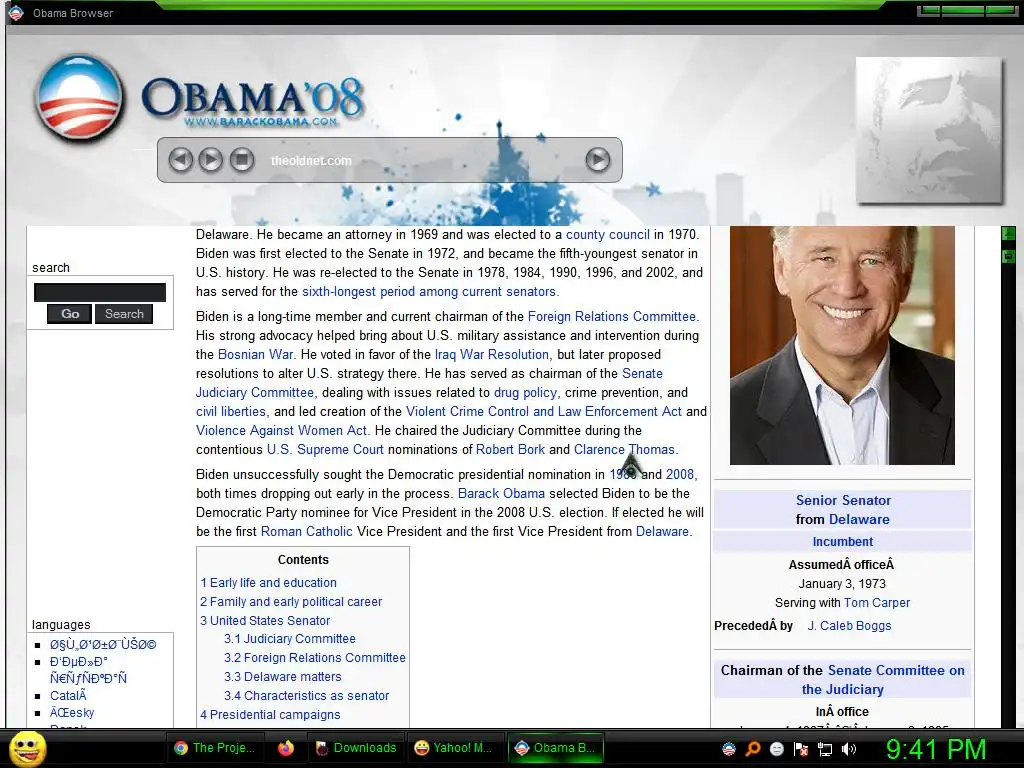Jump to 3.4 Characteristics as senator
1024x768 pixels.
pyautogui.click(x=306, y=696)
